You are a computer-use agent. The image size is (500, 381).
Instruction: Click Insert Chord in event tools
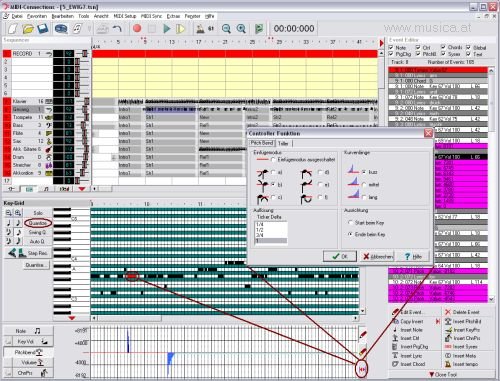point(408,364)
